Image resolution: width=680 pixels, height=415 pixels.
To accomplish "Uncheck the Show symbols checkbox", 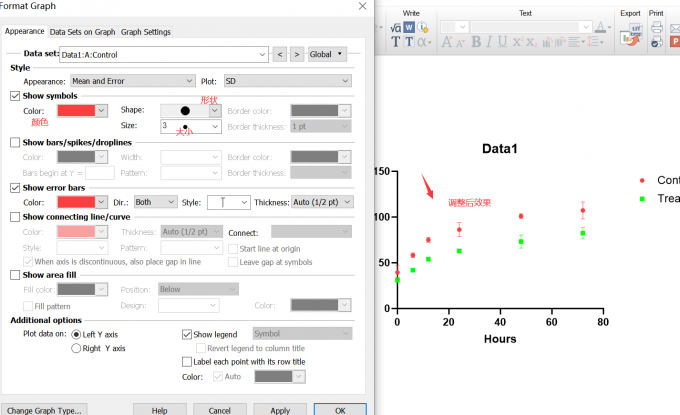I will [15, 96].
